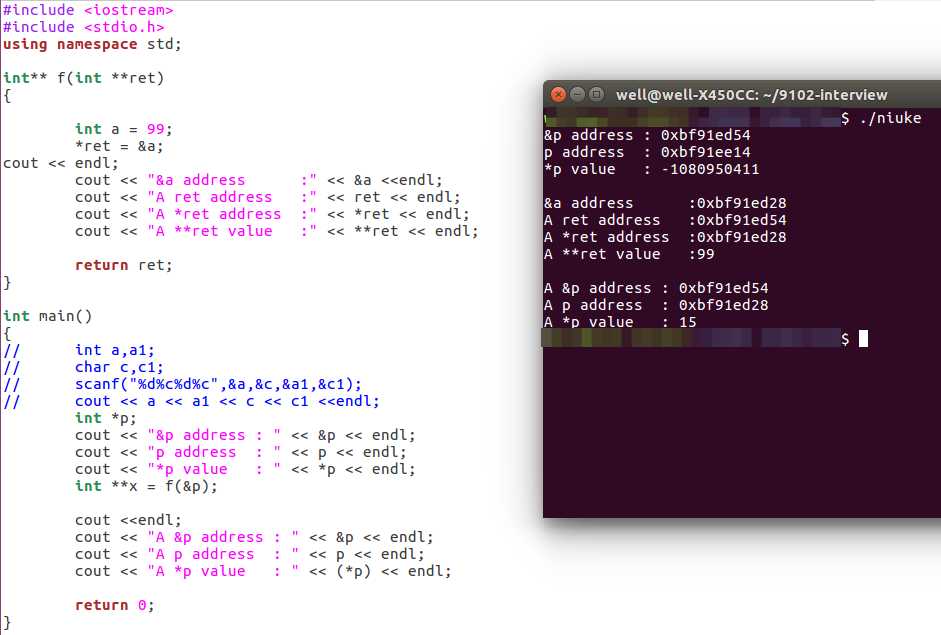
Task: Click terminal output '&a address :0xbf91ed28'
Action: [666, 203]
